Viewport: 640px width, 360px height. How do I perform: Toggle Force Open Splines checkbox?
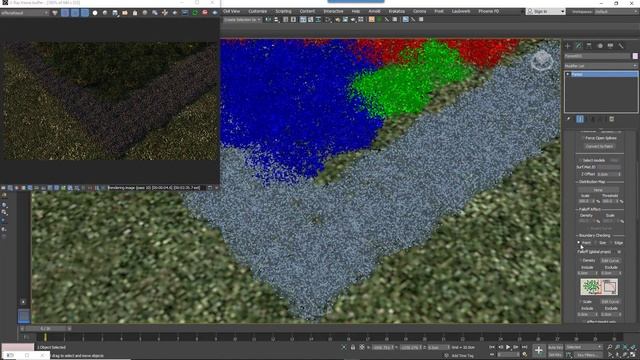[583, 138]
